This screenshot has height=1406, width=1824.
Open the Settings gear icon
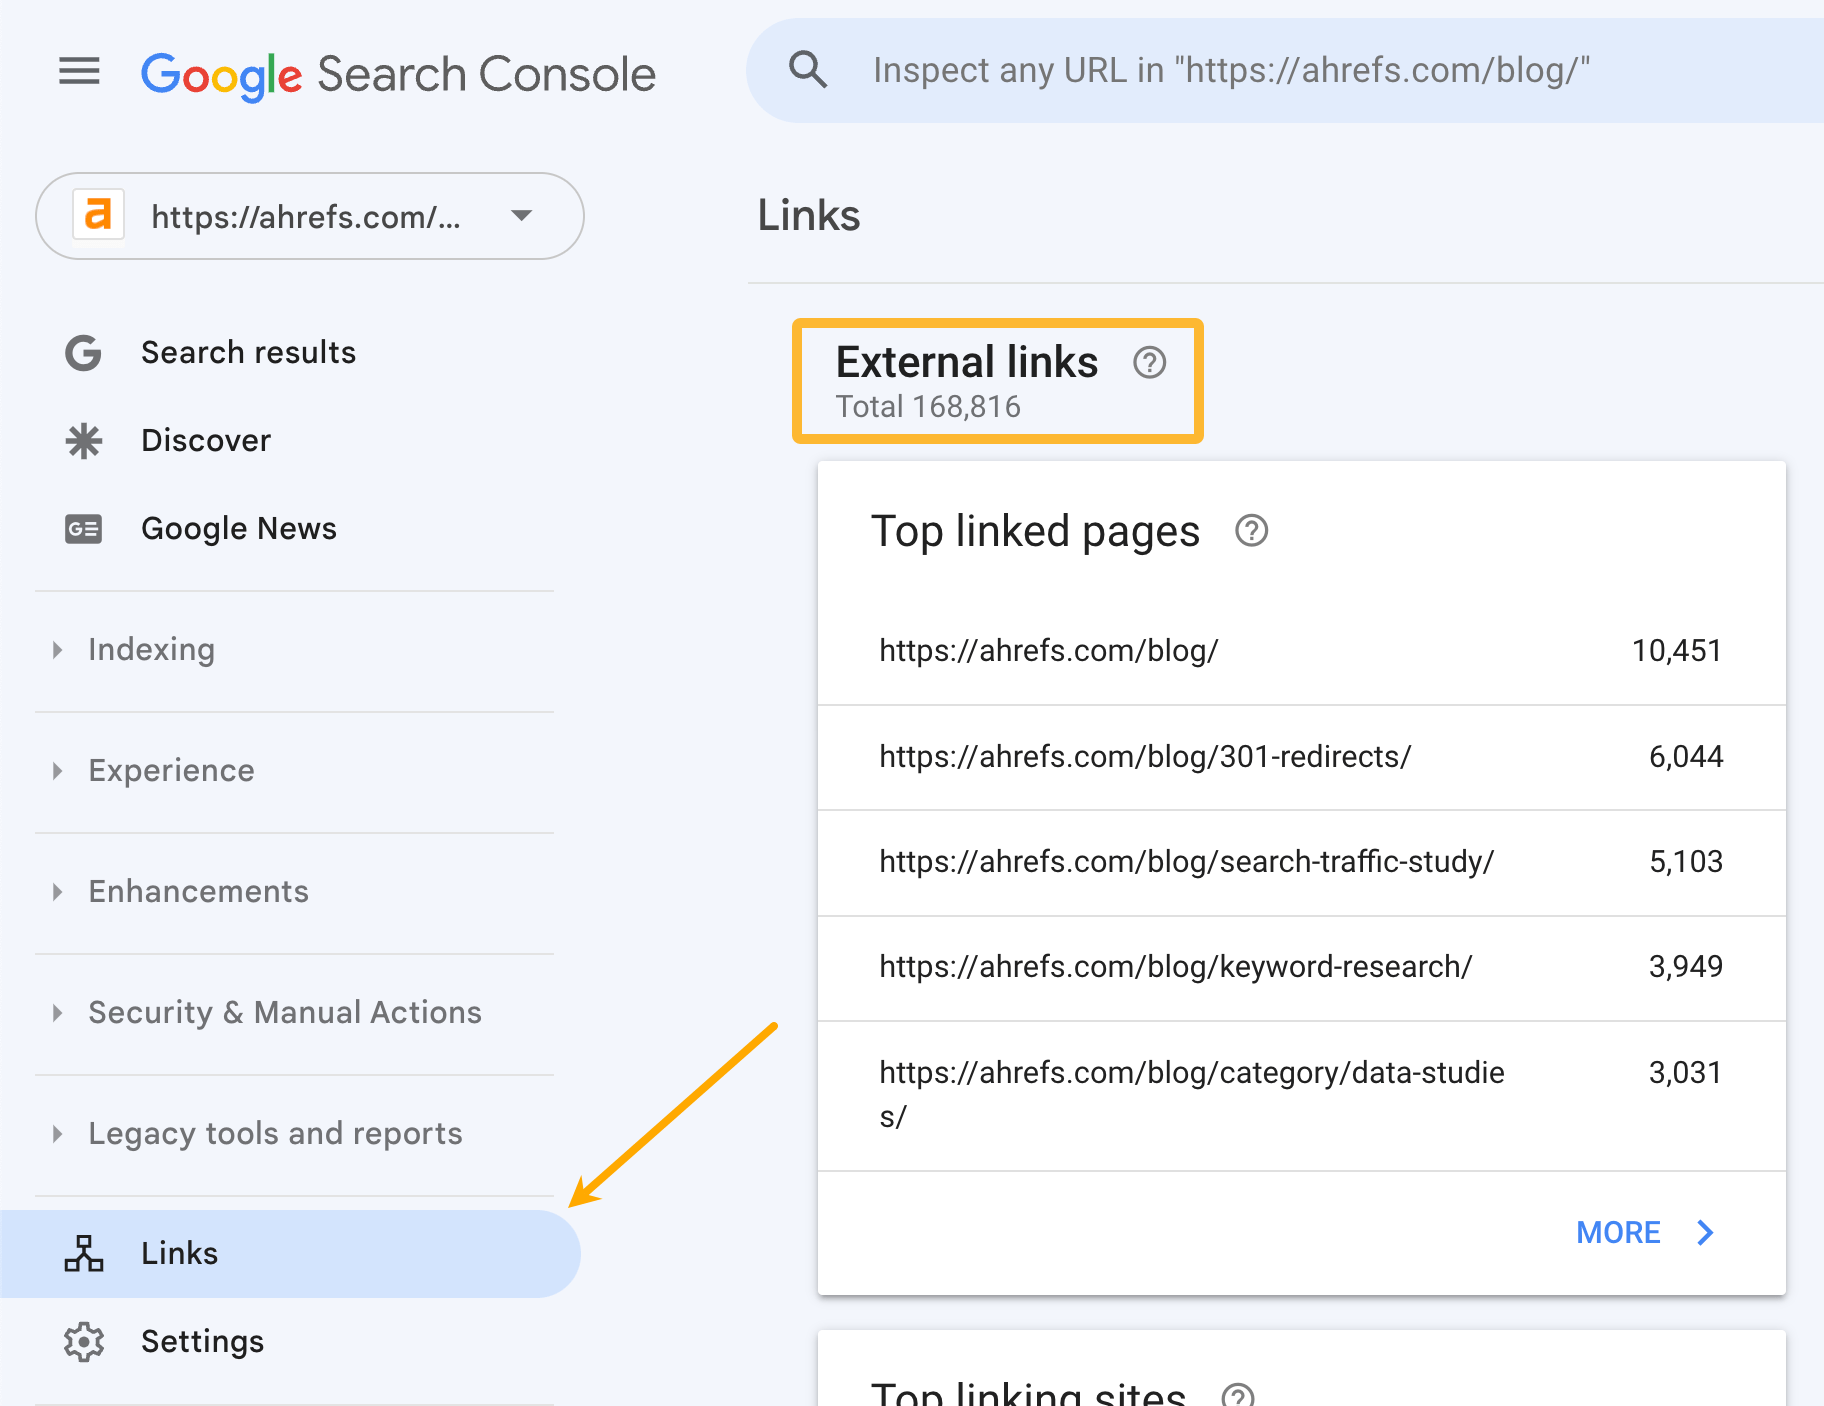tap(84, 1342)
